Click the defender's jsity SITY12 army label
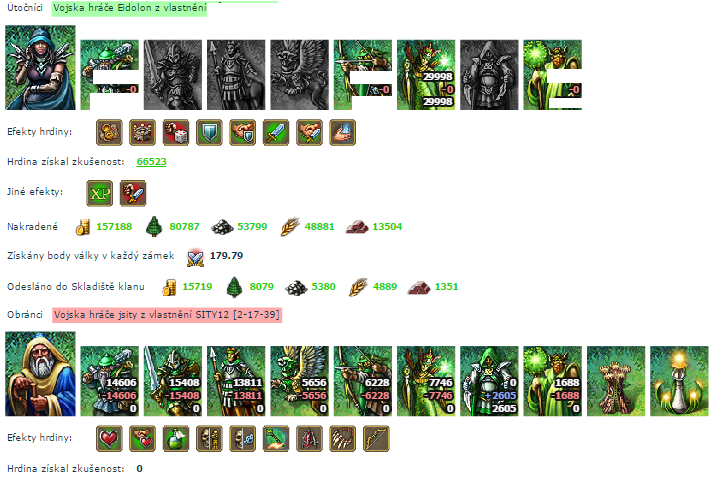 tap(167, 315)
